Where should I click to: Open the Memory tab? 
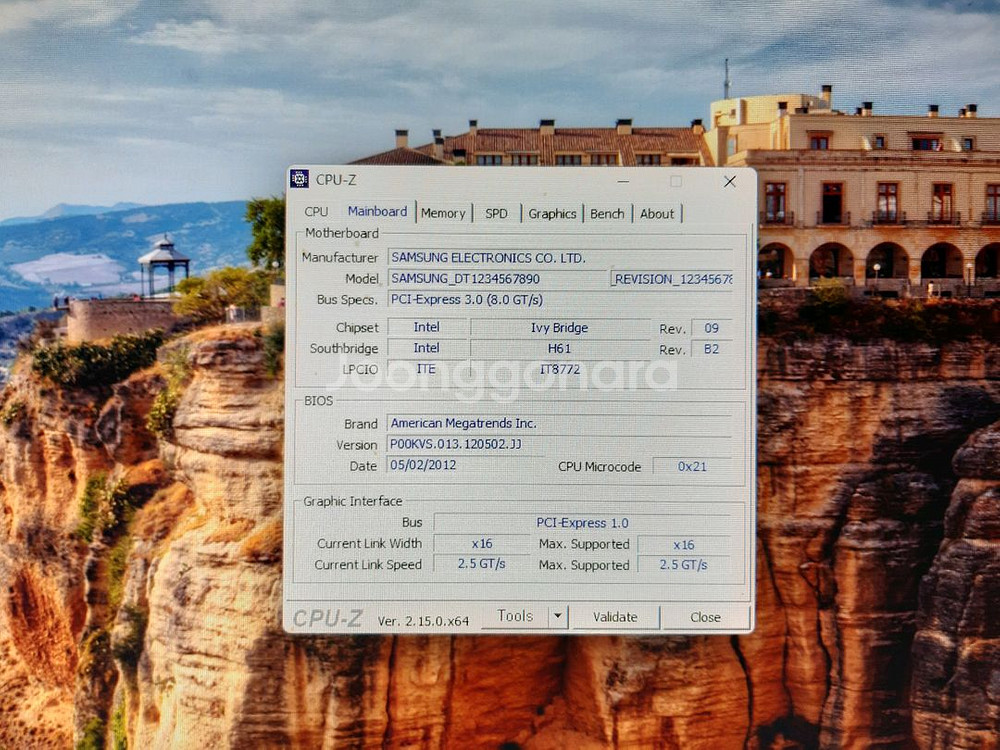tap(443, 213)
